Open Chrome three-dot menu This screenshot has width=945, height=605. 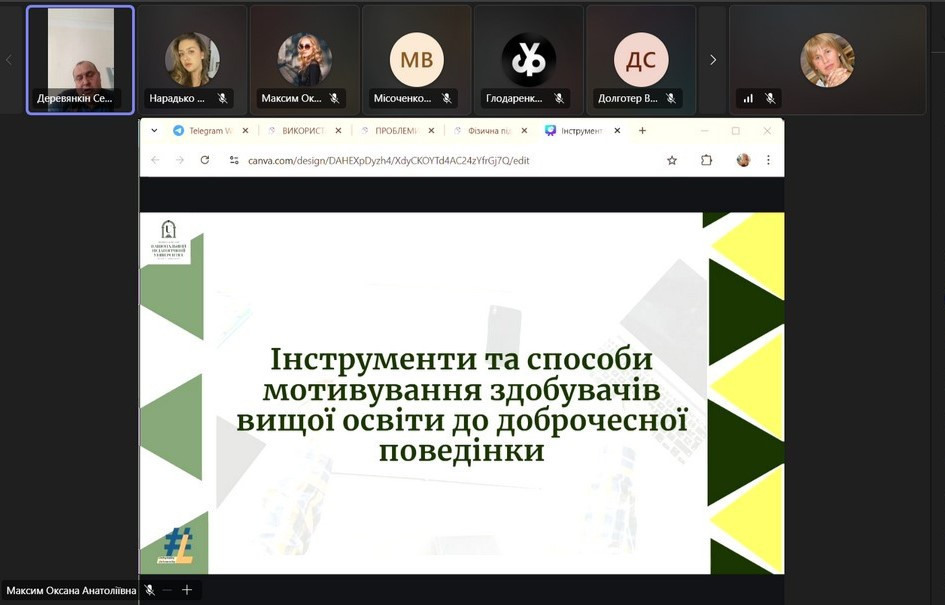768,160
